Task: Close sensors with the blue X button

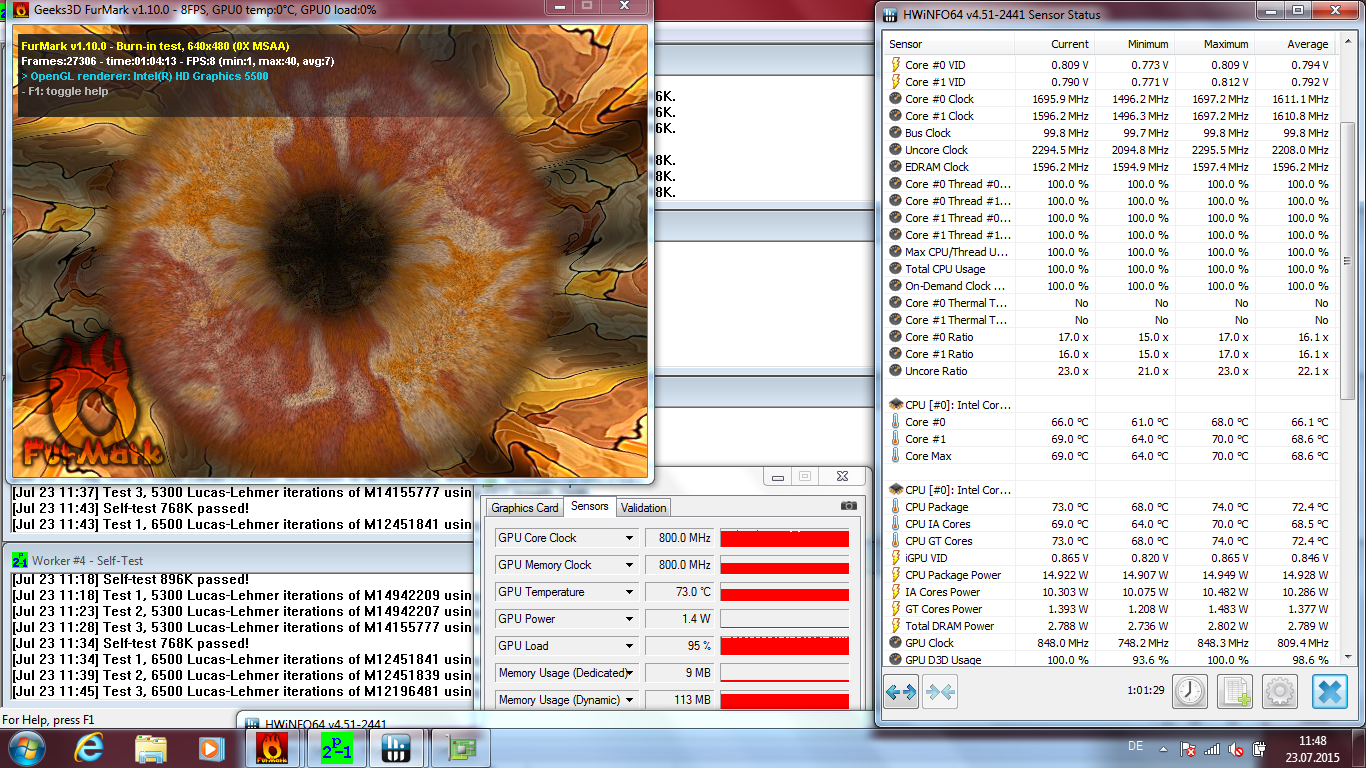Action: [1330, 691]
